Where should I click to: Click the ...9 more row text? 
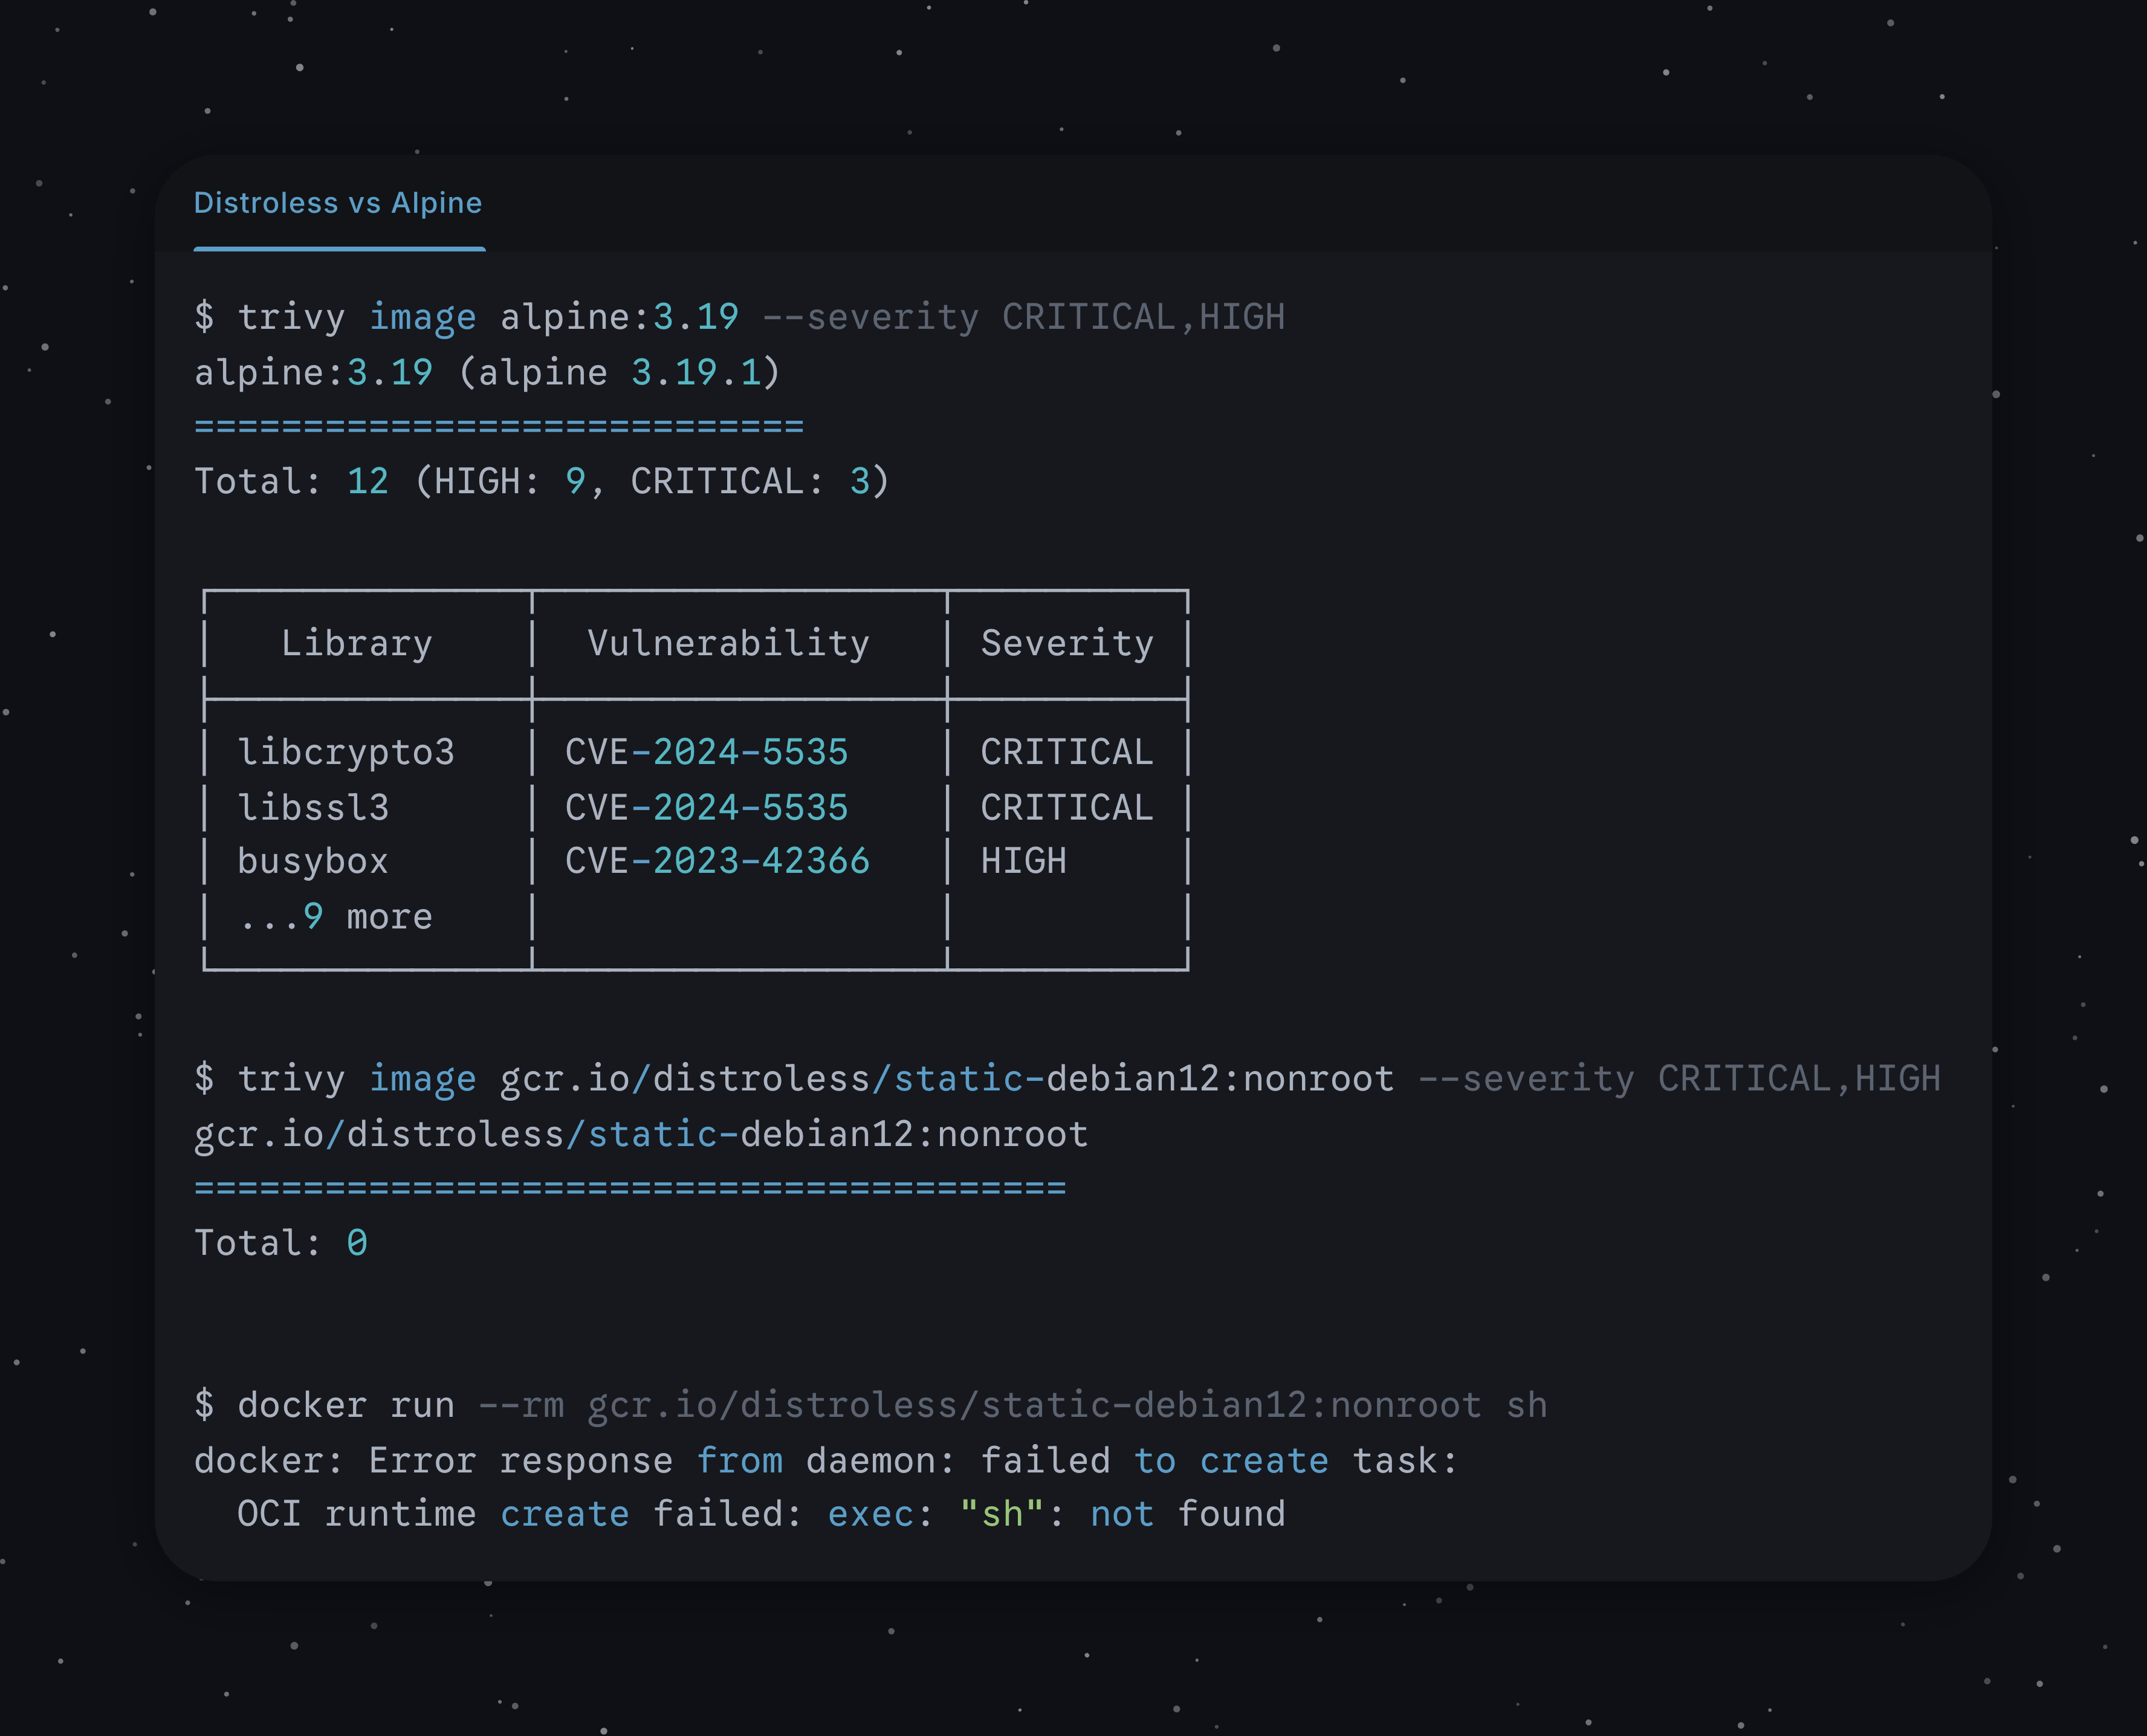click(x=335, y=917)
